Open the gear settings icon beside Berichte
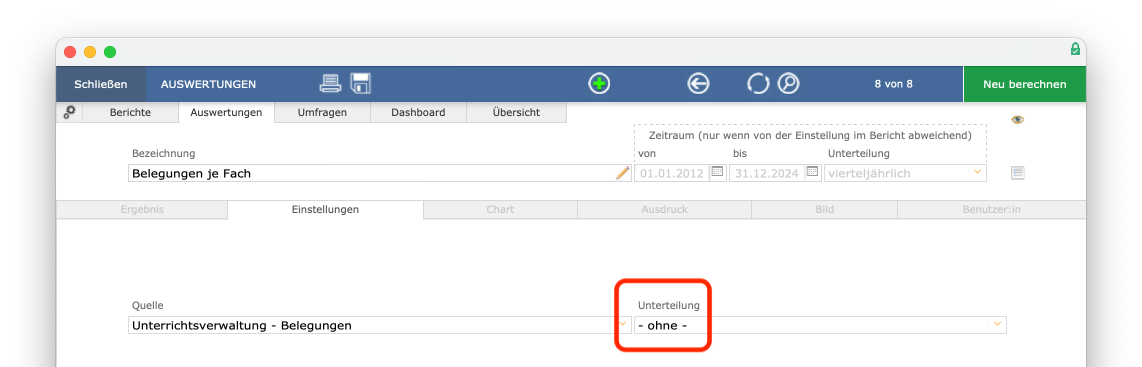Image resolution: width=1142 pixels, height=367 pixels. (x=69, y=112)
